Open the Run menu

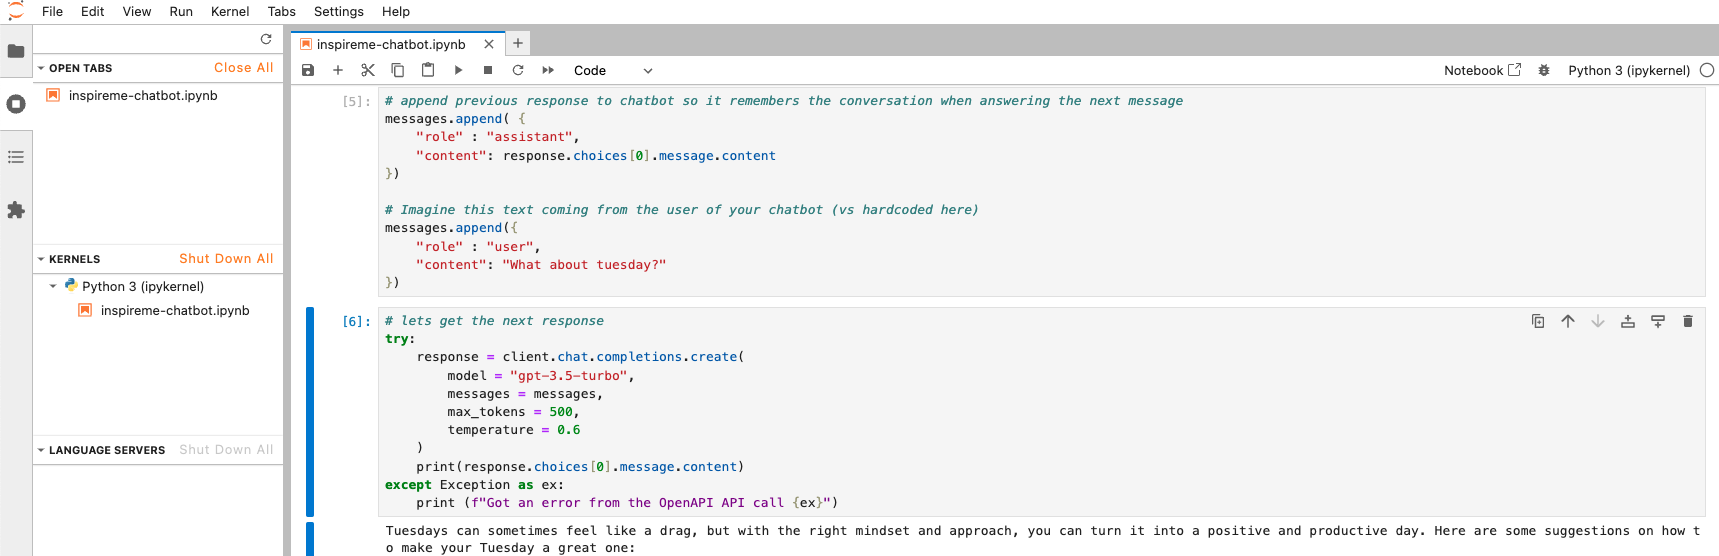pos(181,11)
